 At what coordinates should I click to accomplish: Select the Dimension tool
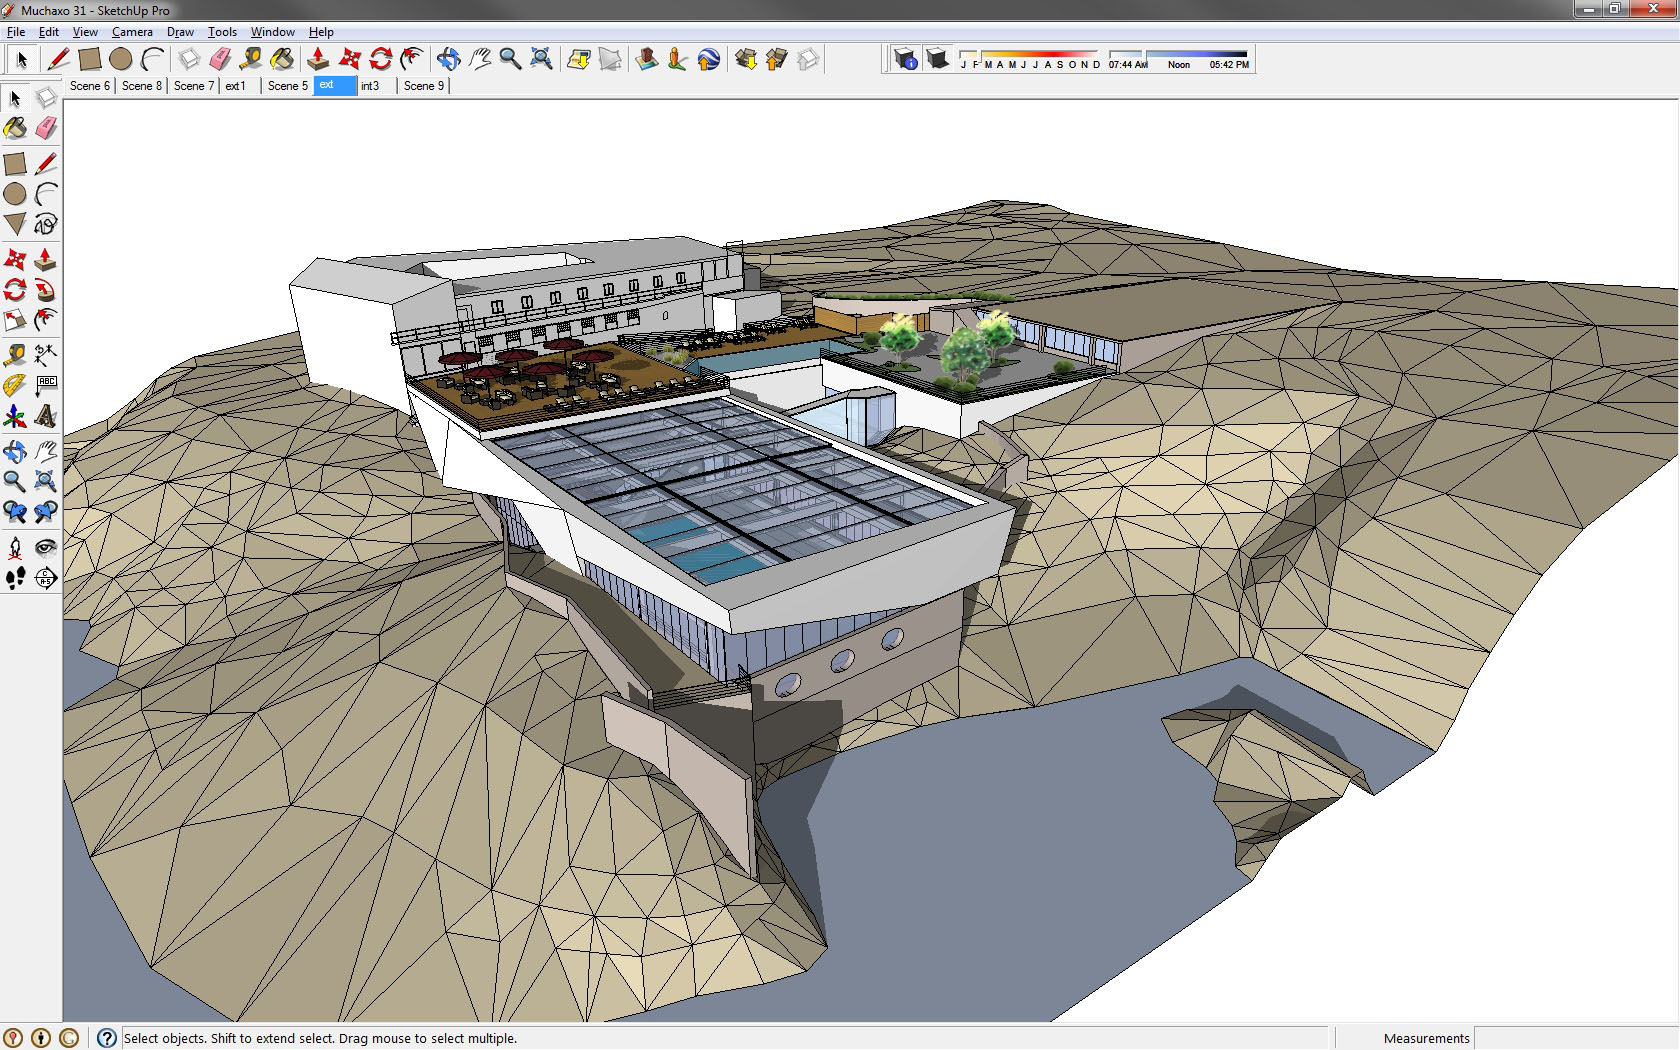click(46, 354)
